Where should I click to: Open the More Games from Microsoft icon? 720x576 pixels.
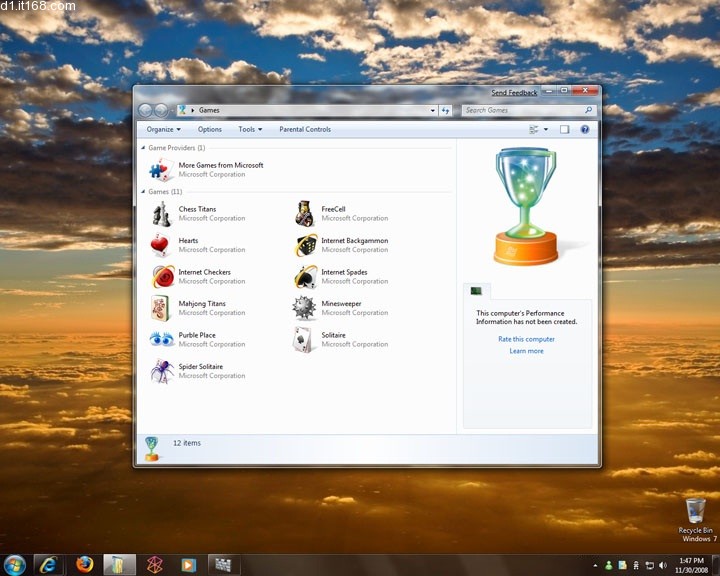click(x=161, y=169)
